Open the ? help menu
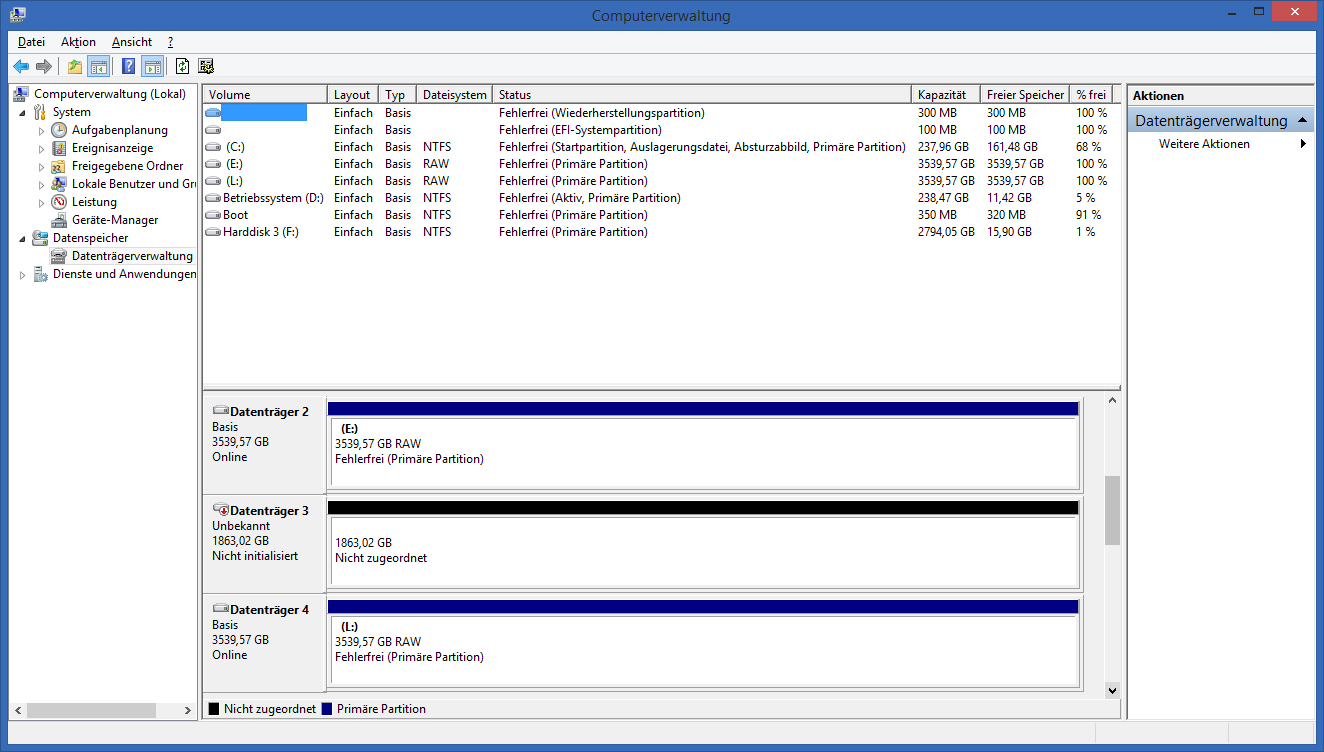 170,42
